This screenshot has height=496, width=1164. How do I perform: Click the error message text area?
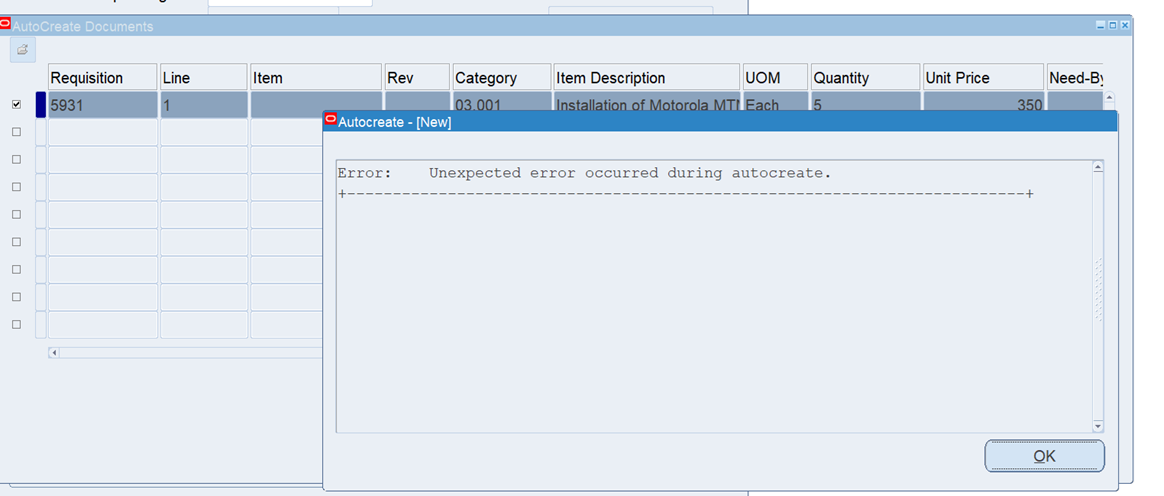(714, 296)
